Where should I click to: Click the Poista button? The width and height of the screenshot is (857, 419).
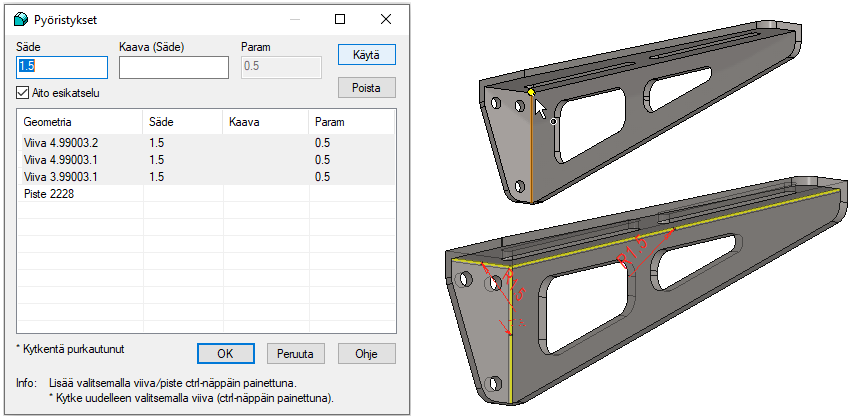pyautogui.click(x=366, y=88)
